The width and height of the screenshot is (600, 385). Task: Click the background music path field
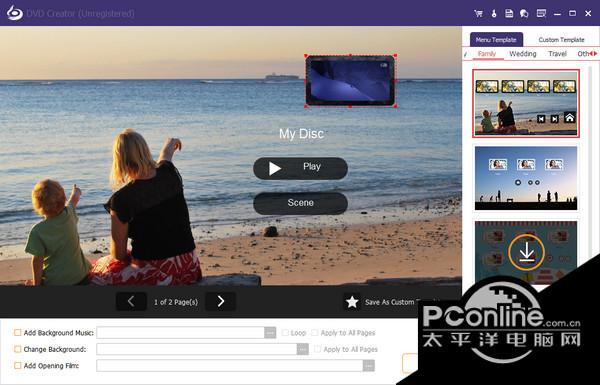point(181,333)
